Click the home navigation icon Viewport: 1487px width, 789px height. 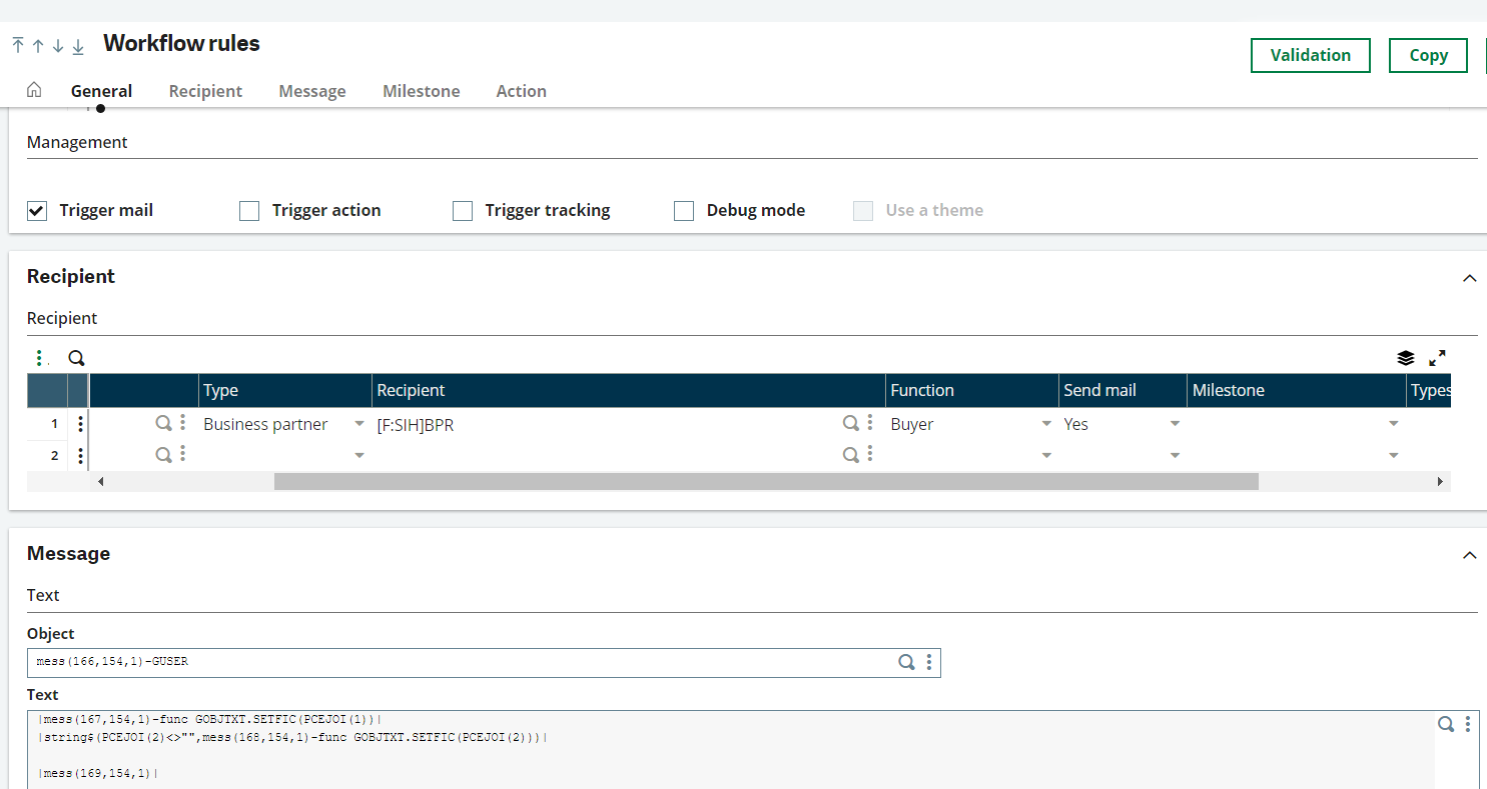33,89
